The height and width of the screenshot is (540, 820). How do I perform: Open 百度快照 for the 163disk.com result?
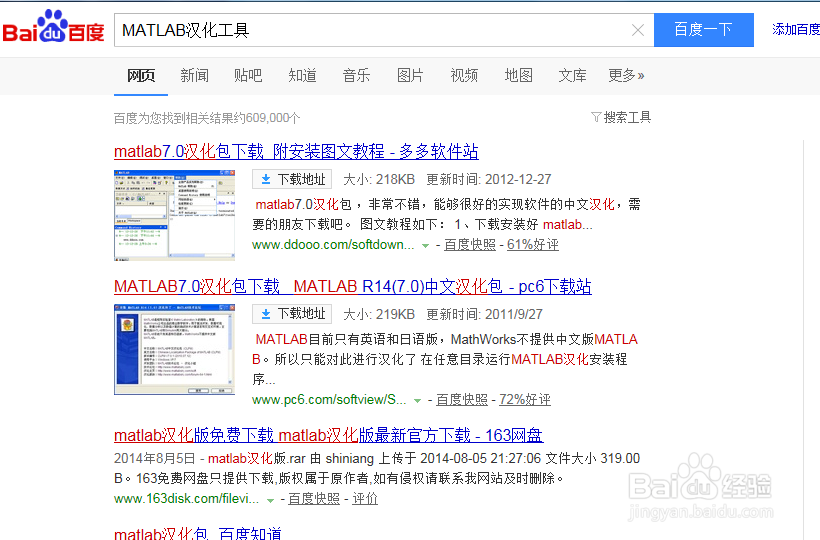tap(314, 499)
